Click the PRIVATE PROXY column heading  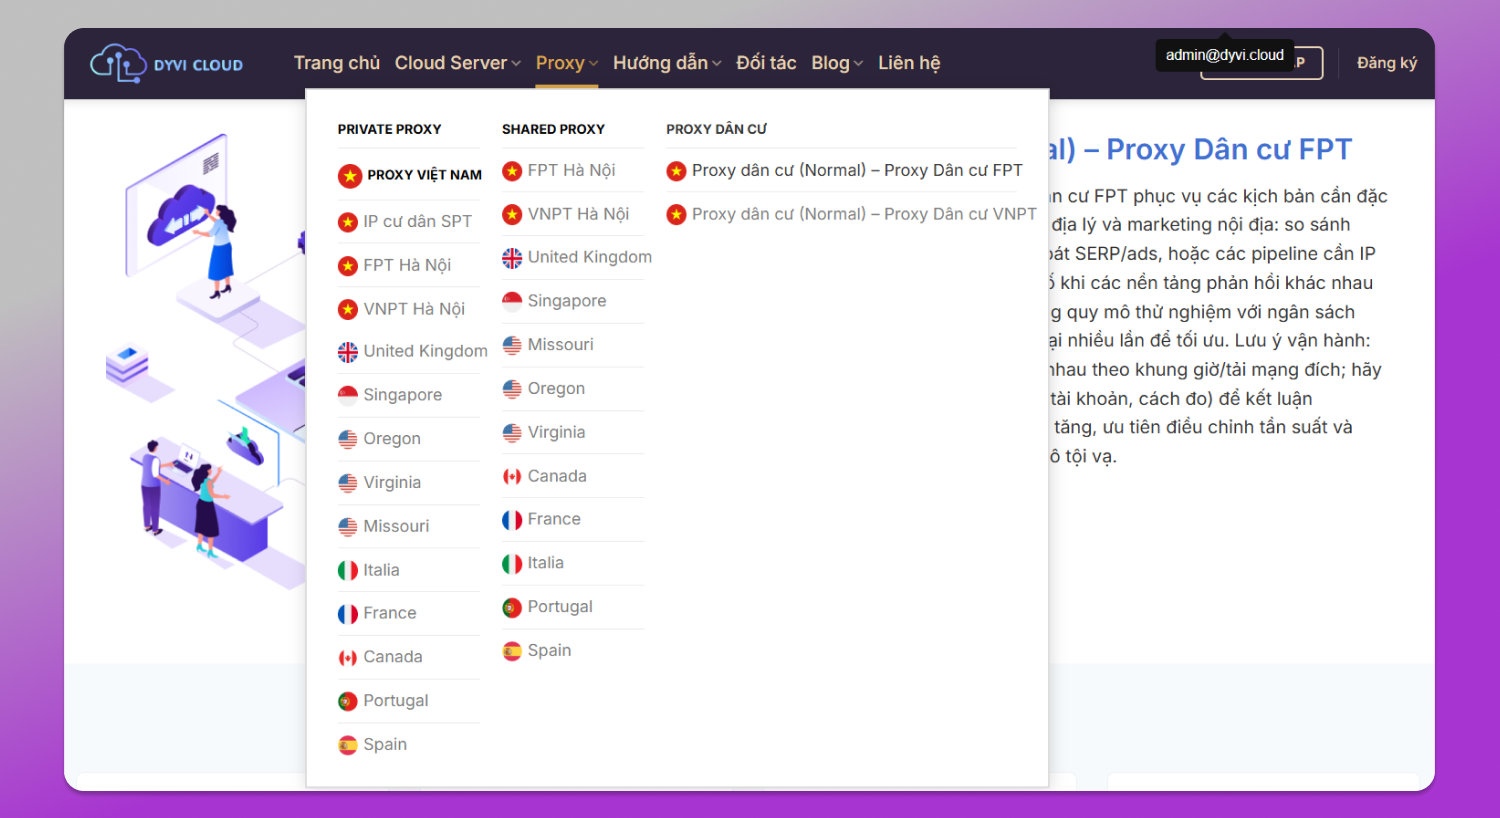point(389,129)
